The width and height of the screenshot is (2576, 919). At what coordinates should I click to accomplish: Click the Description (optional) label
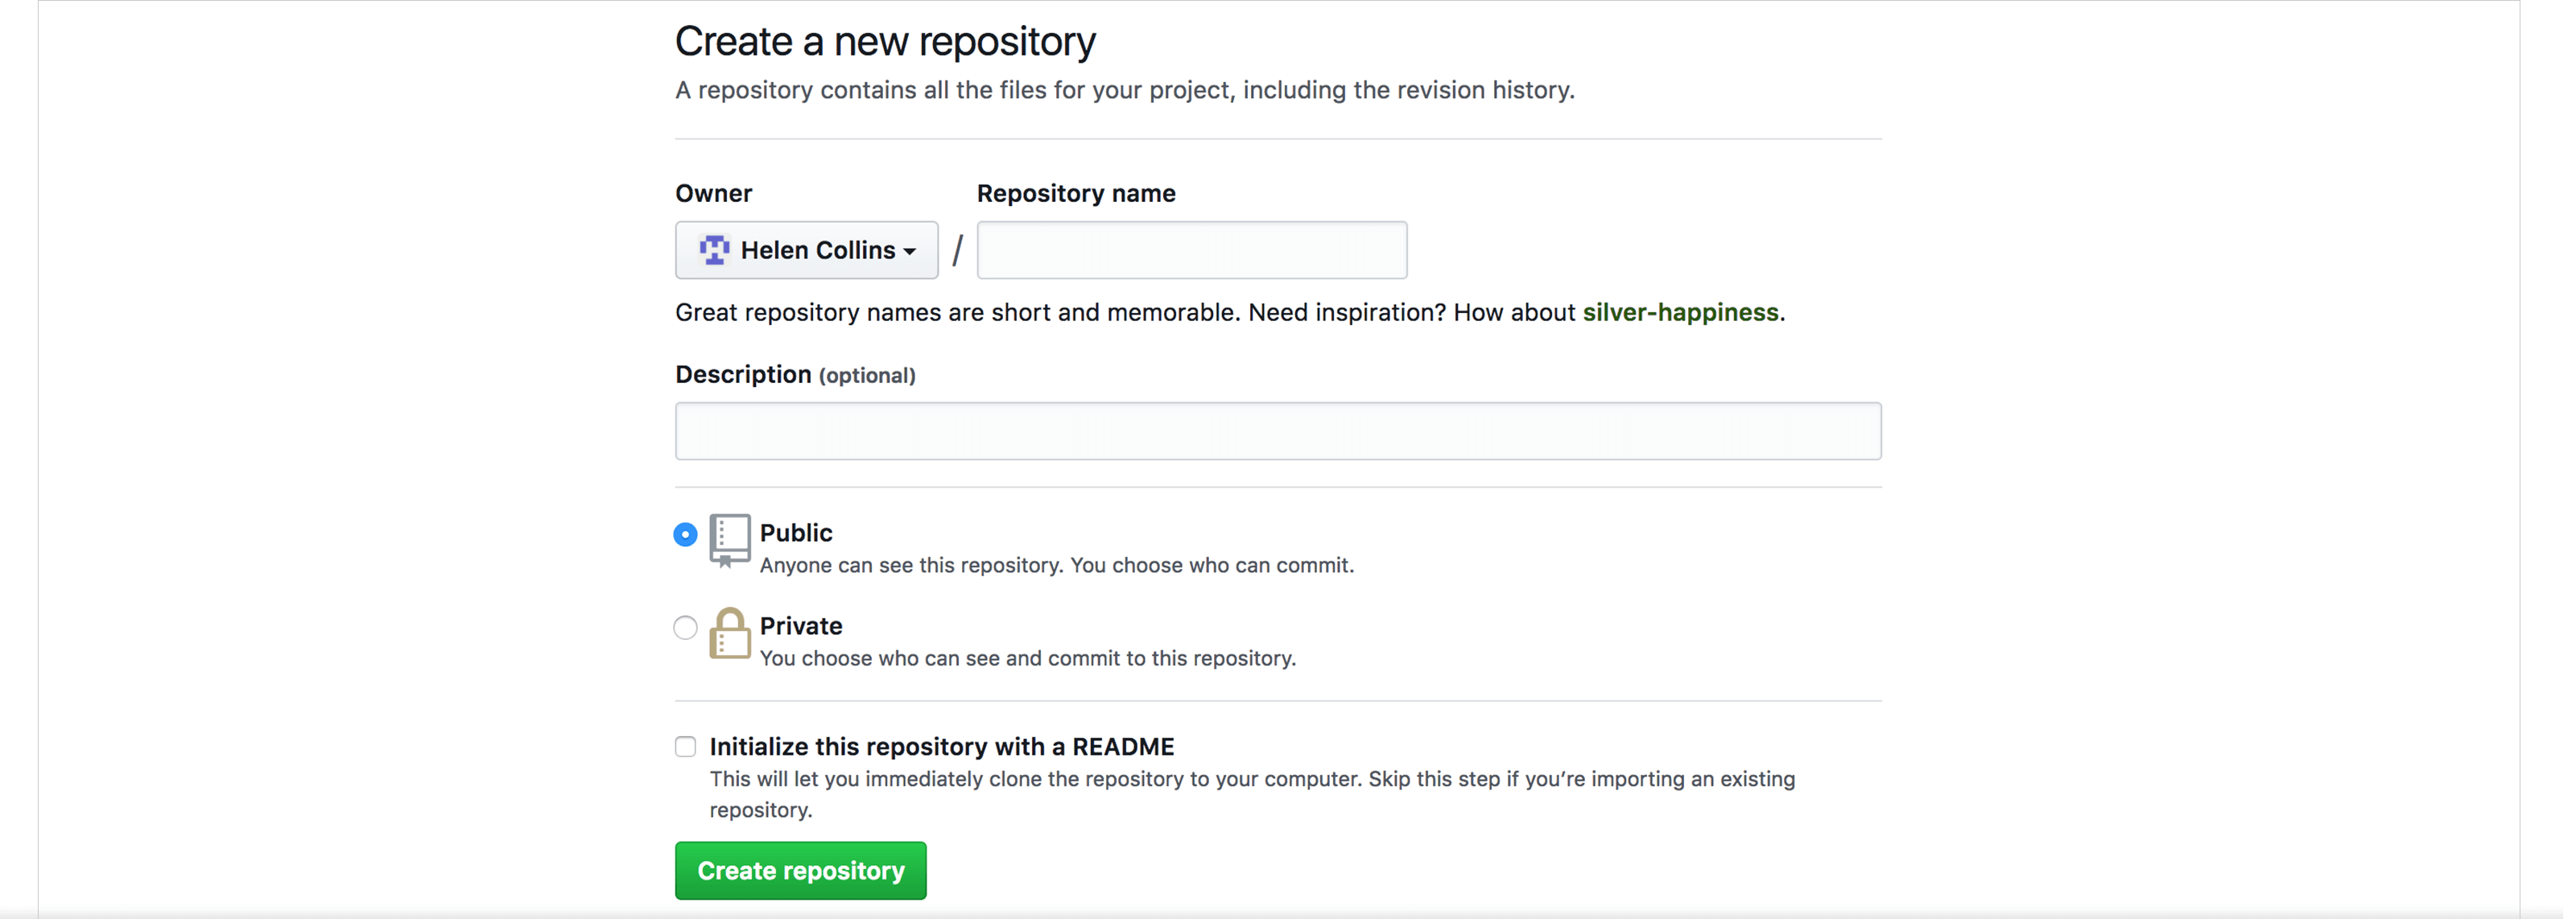pos(795,375)
